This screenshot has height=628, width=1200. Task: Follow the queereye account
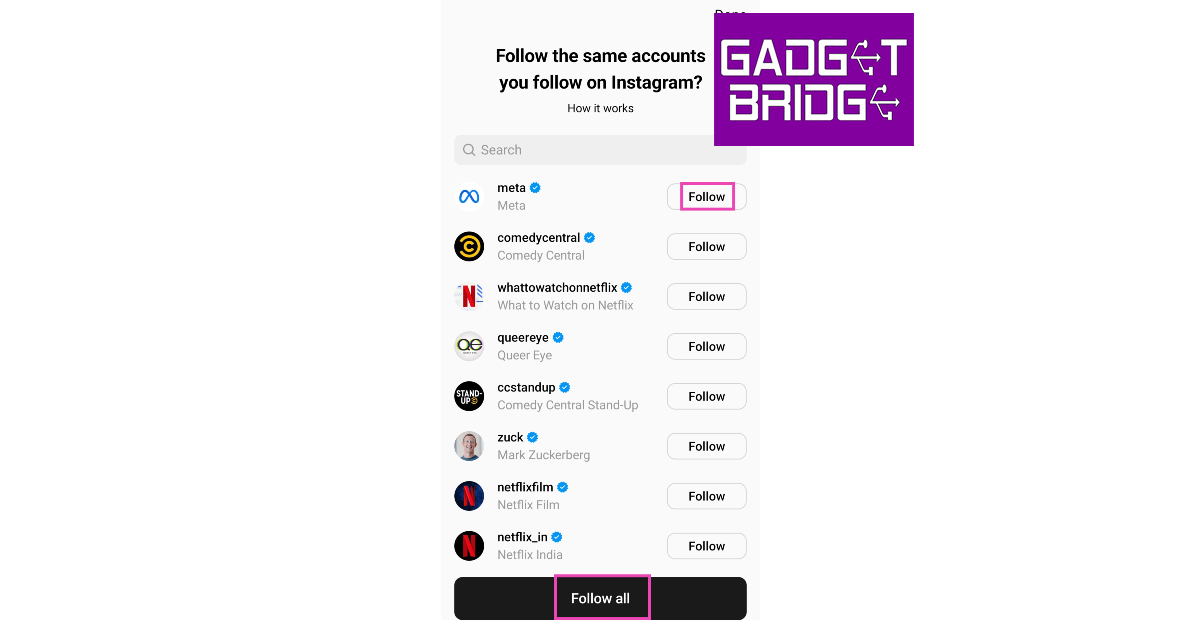(707, 347)
